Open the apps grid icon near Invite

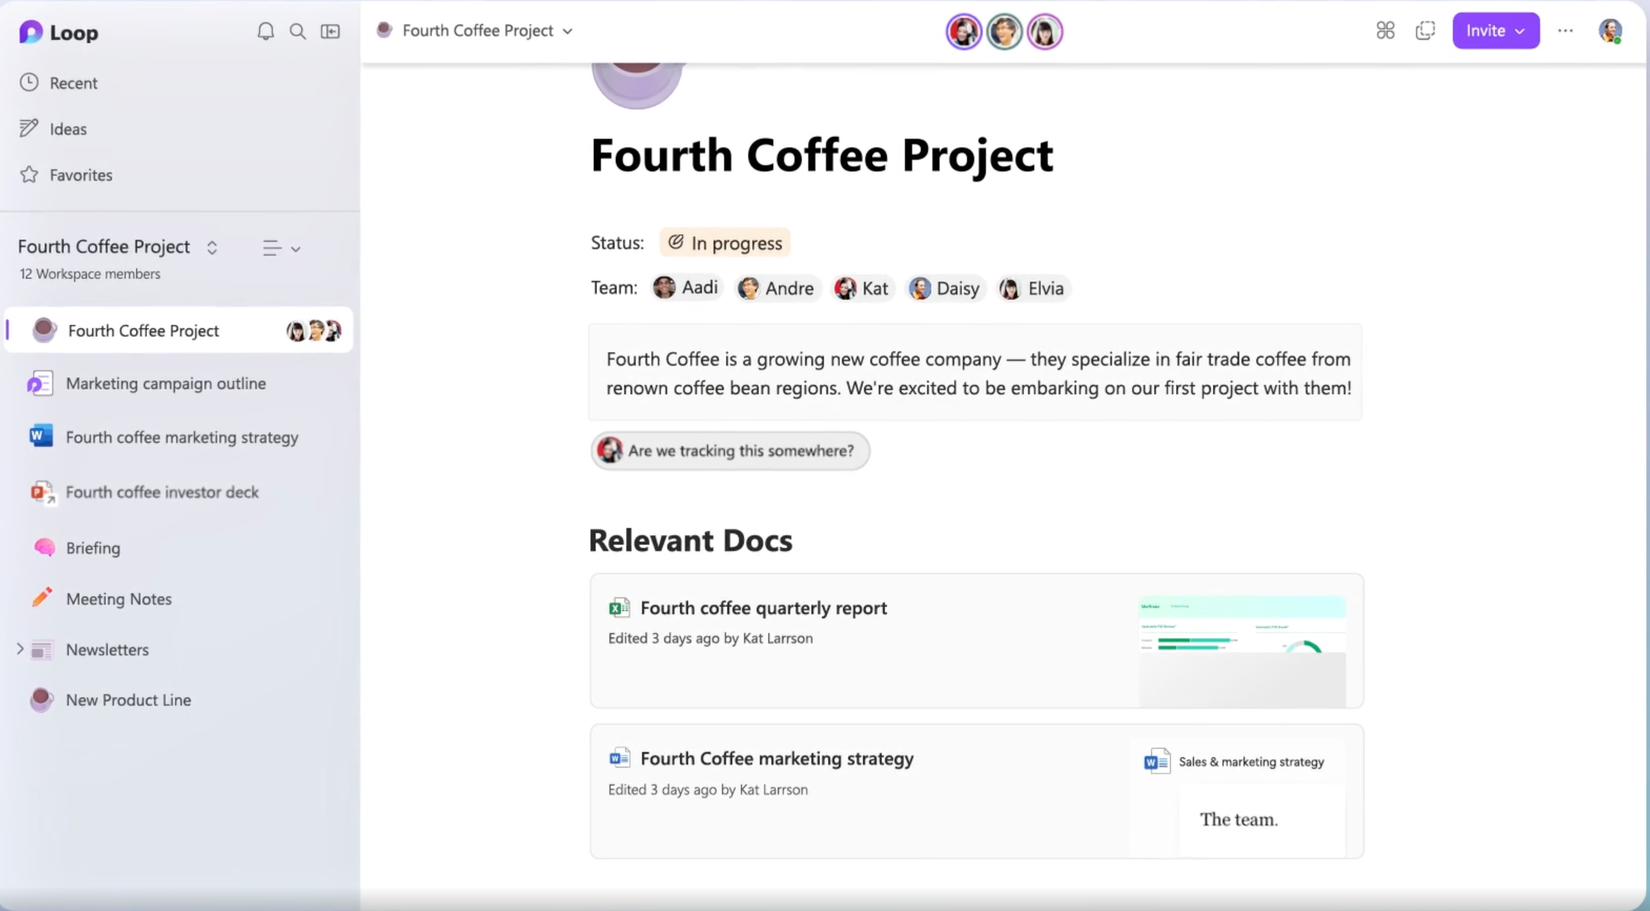(x=1385, y=30)
